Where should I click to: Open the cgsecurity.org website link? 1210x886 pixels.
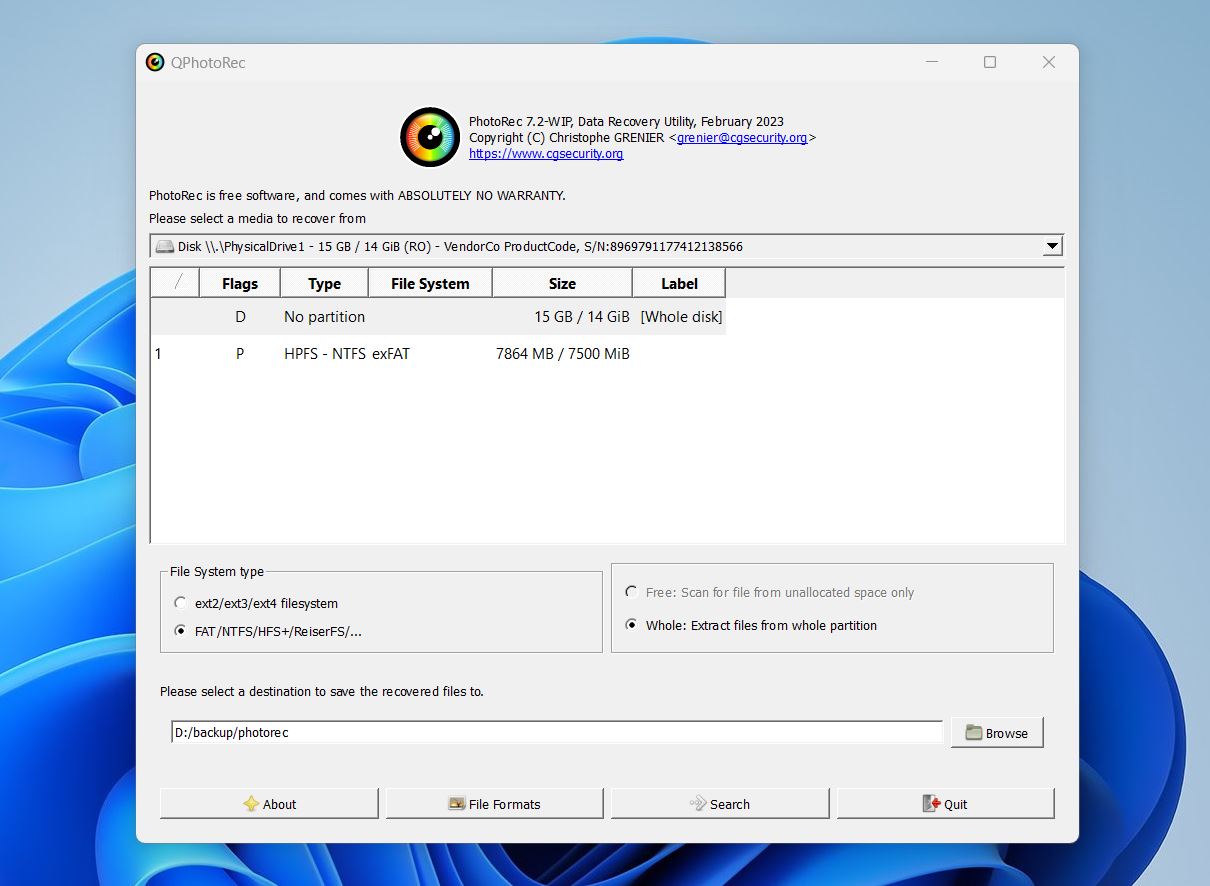pyautogui.click(x=546, y=154)
